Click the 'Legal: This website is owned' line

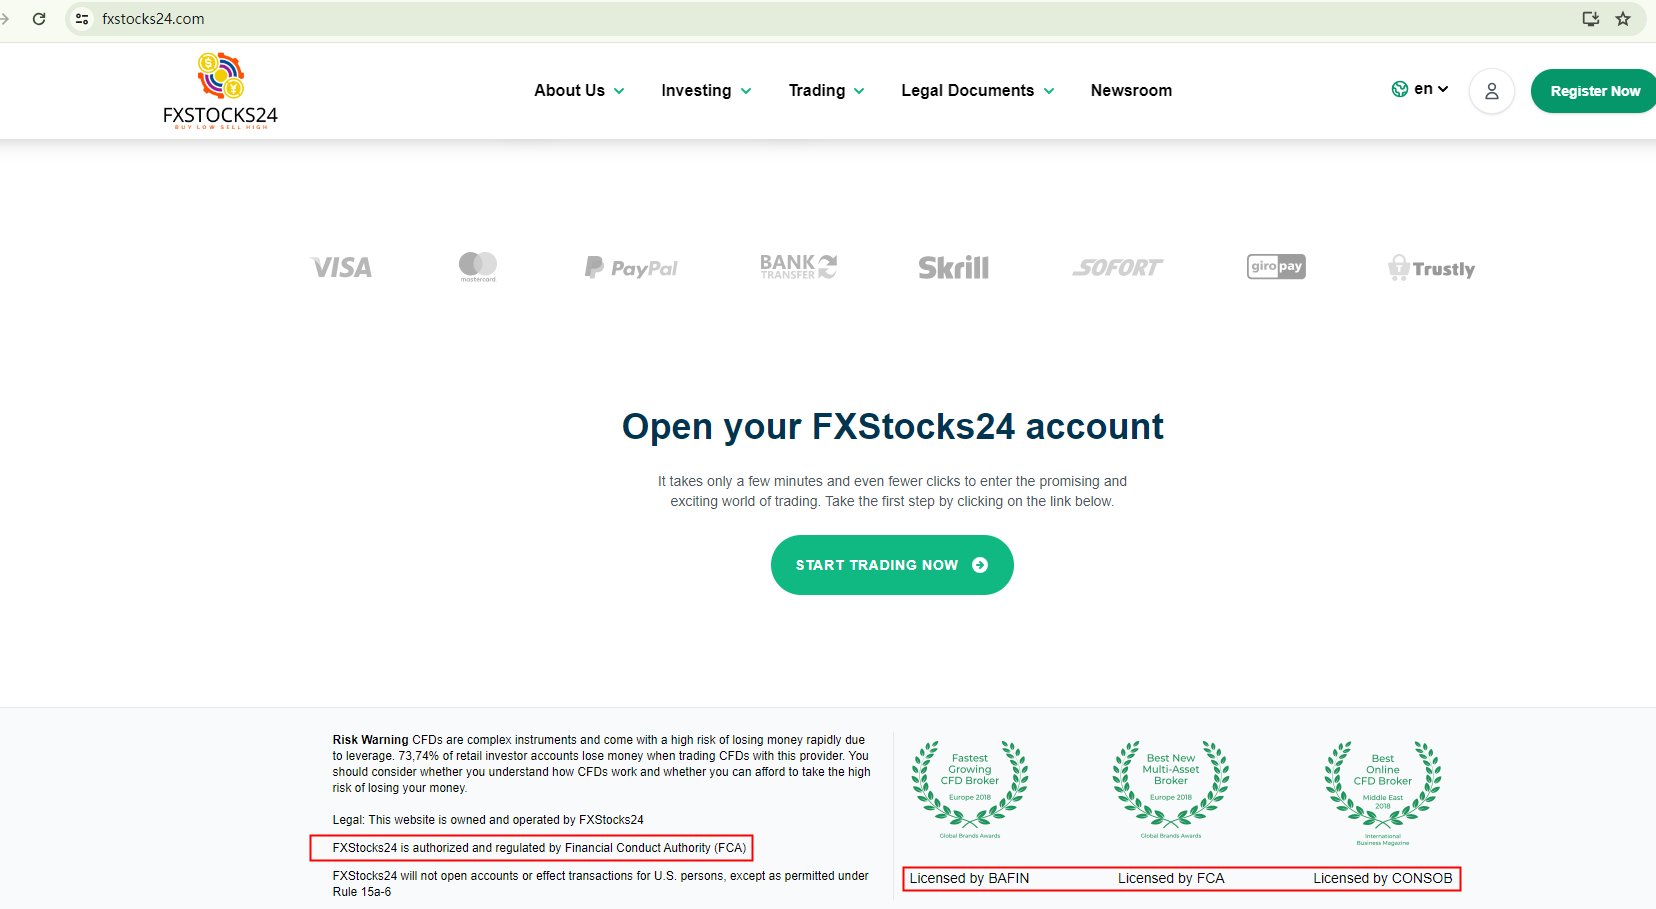coord(488,820)
